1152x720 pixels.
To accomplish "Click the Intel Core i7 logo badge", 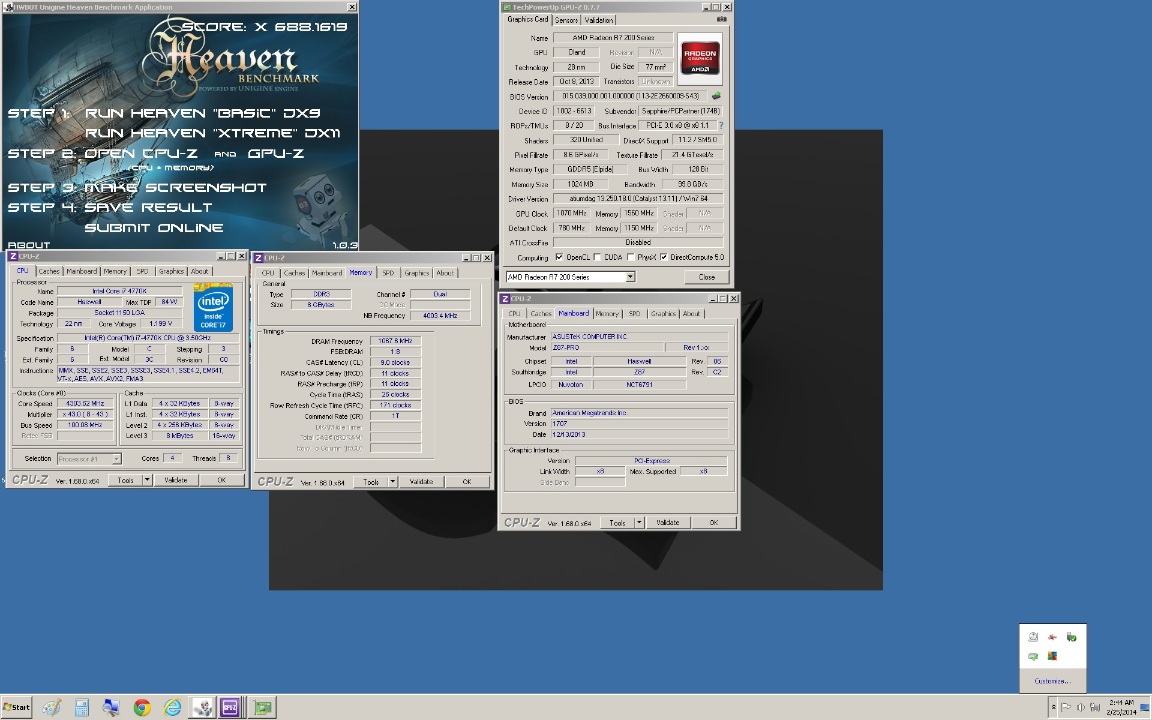I will 214,307.
